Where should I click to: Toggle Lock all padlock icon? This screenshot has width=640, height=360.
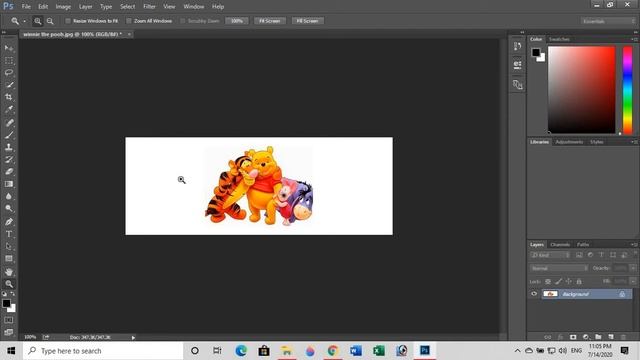tap(579, 281)
